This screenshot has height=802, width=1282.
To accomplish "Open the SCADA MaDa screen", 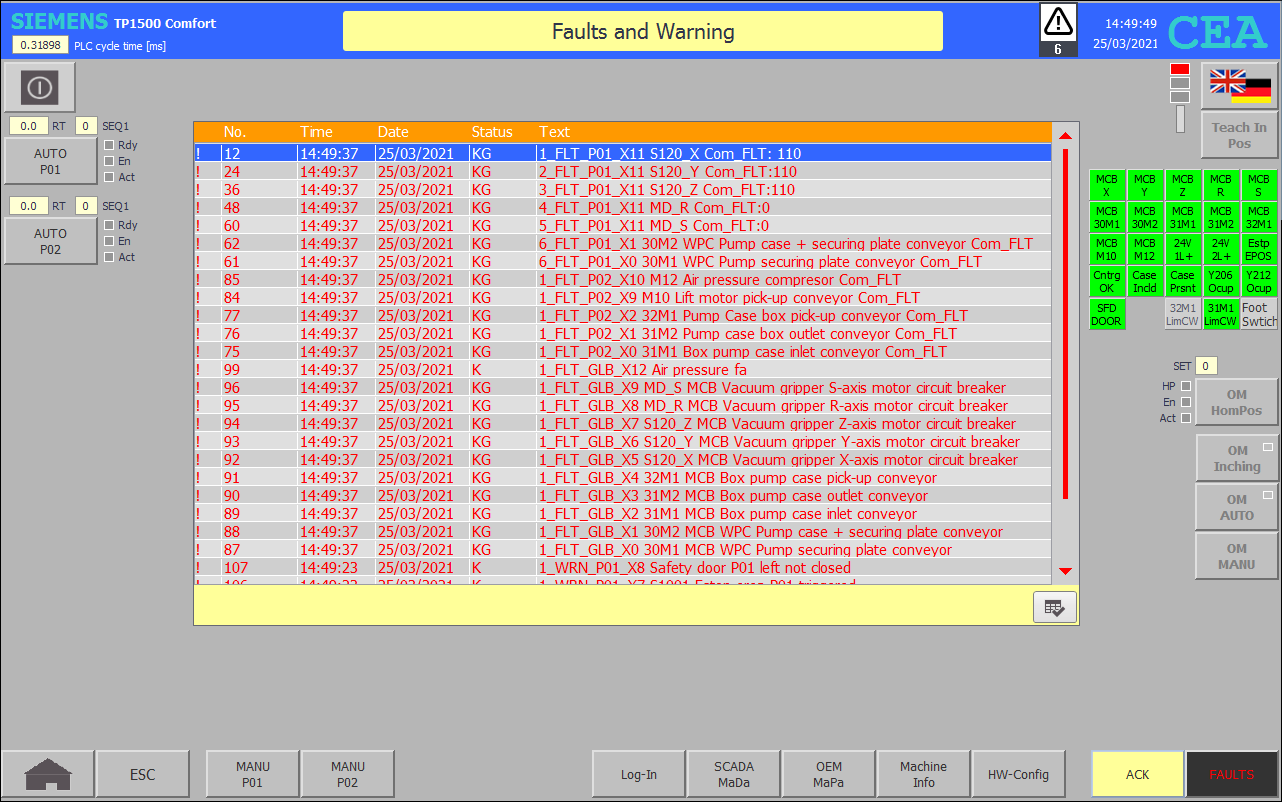I will 733,774.
